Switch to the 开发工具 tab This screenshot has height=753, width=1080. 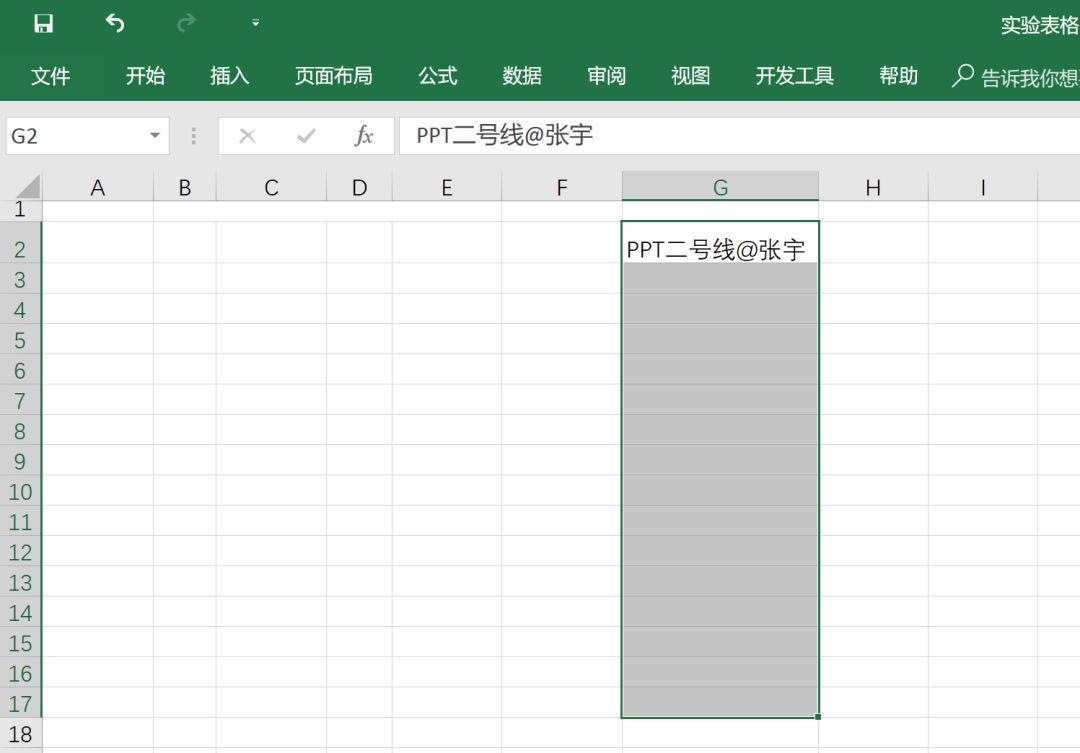(794, 76)
